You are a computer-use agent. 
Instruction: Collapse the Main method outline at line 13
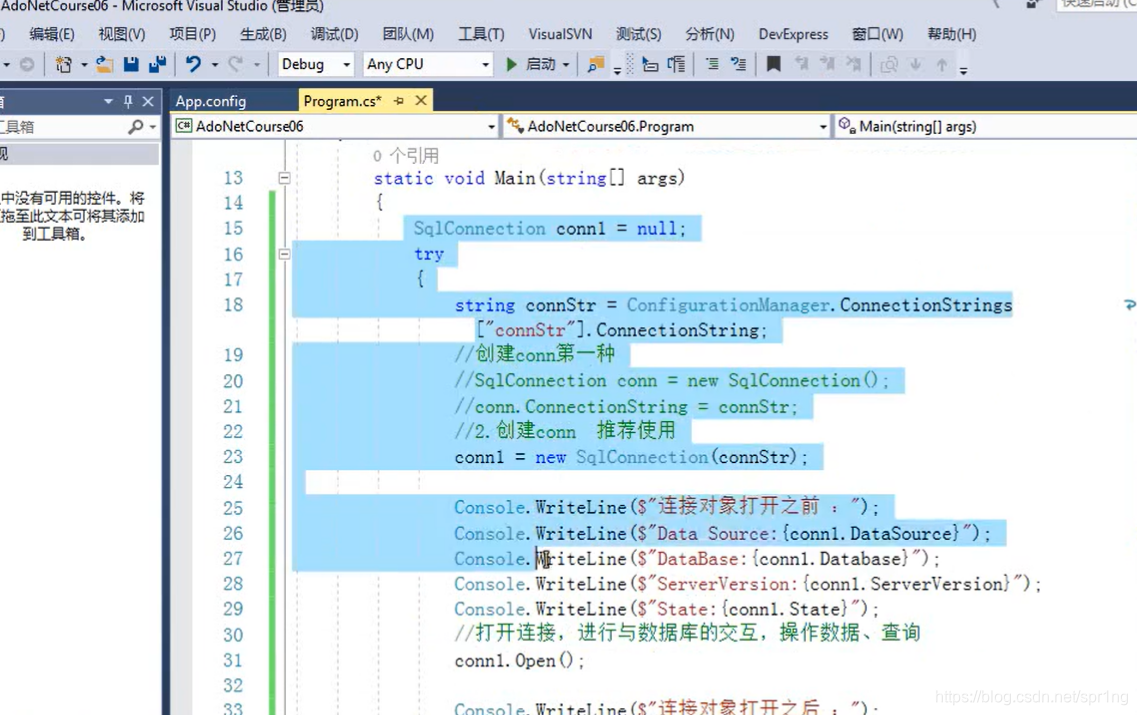284,178
